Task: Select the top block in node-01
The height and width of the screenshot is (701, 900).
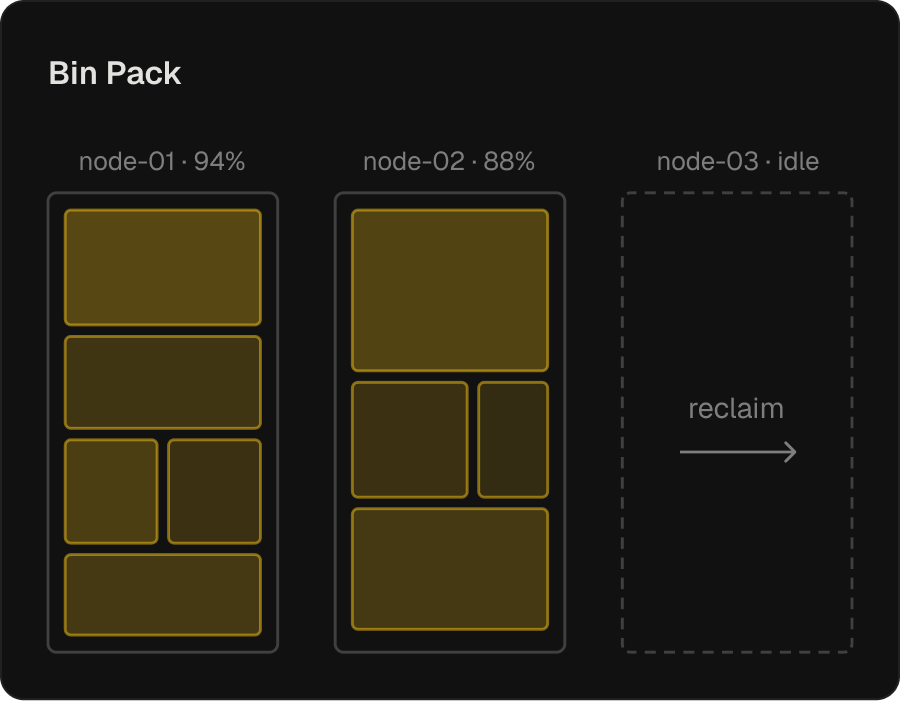Action: [x=163, y=268]
